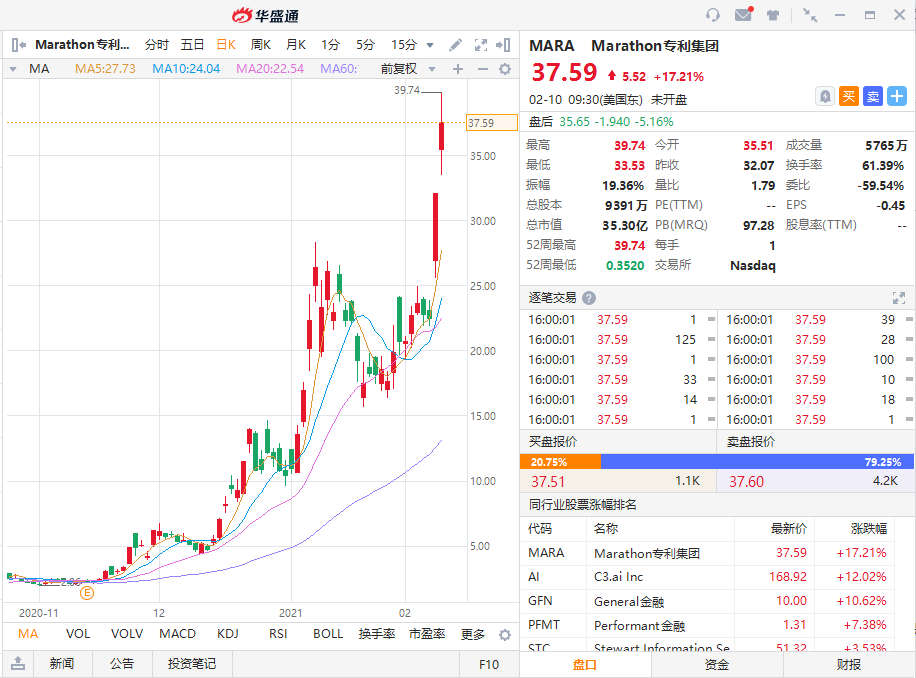The image size is (916, 678).
Task: Toggle the turnover rate indicator
Action: click(377, 634)
